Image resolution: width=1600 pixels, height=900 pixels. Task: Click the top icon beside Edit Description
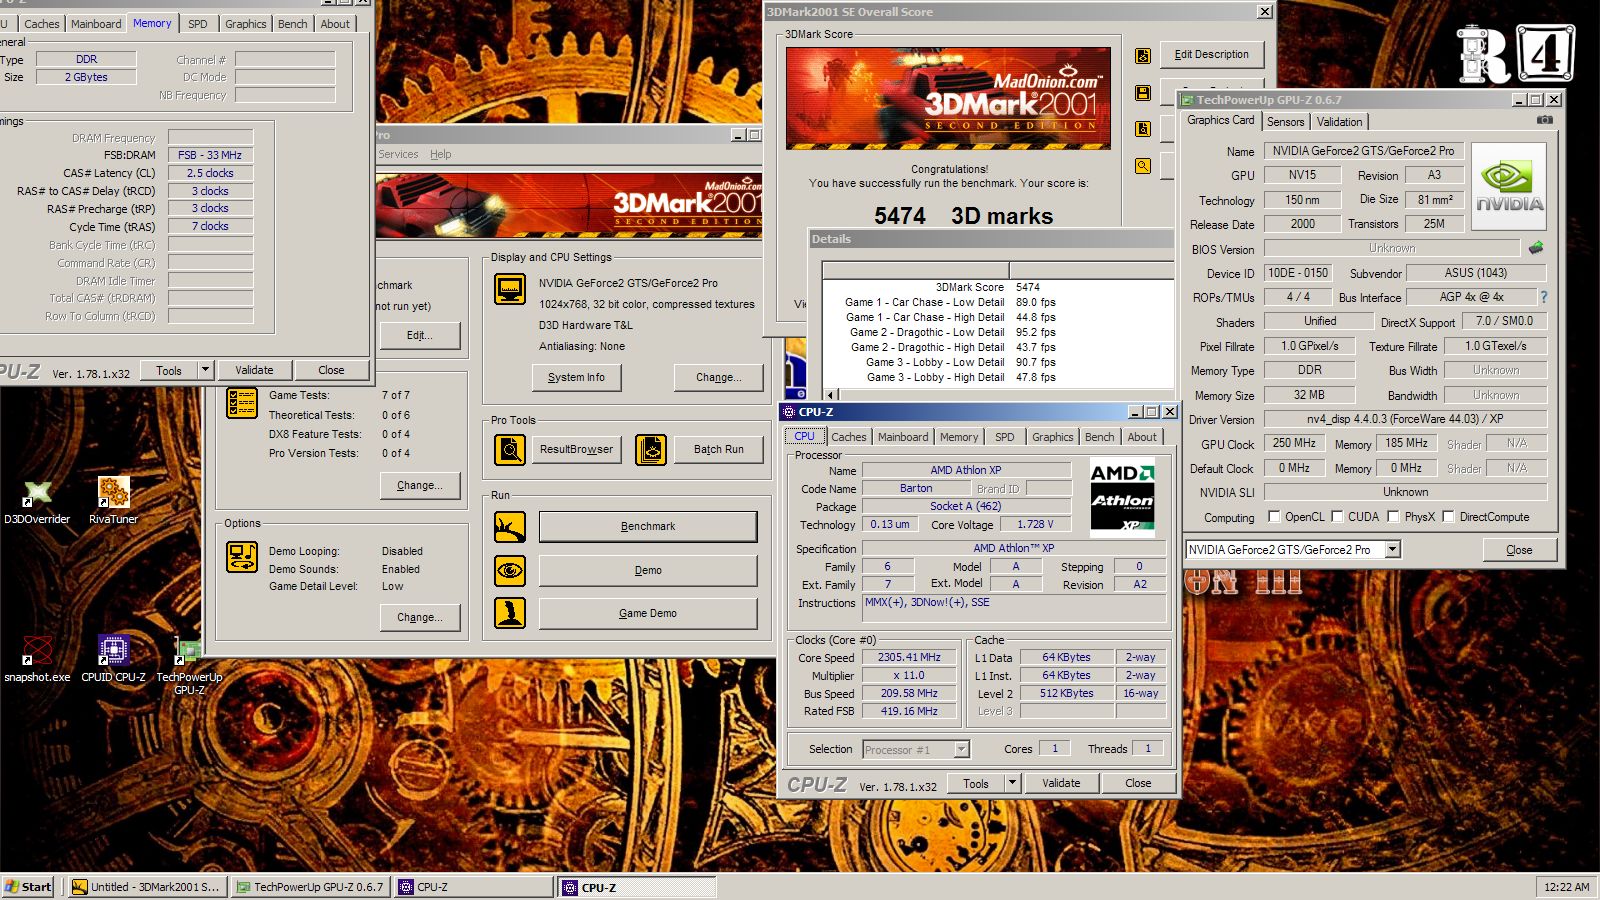(1143, 56)
